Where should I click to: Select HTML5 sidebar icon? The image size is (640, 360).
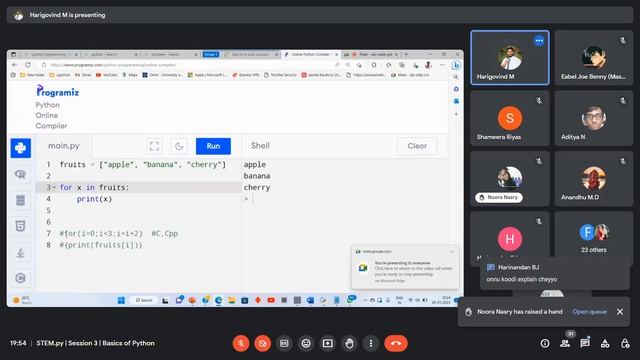20,226
